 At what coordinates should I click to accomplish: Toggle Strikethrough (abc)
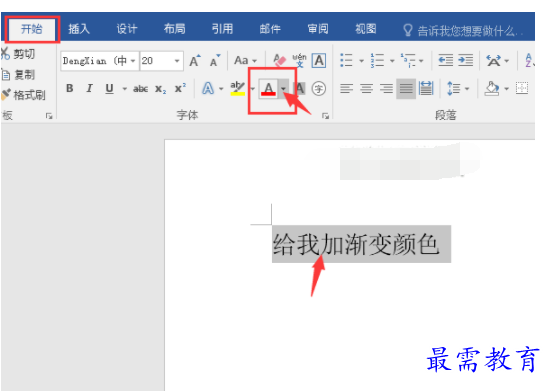(x=140, y=89)
